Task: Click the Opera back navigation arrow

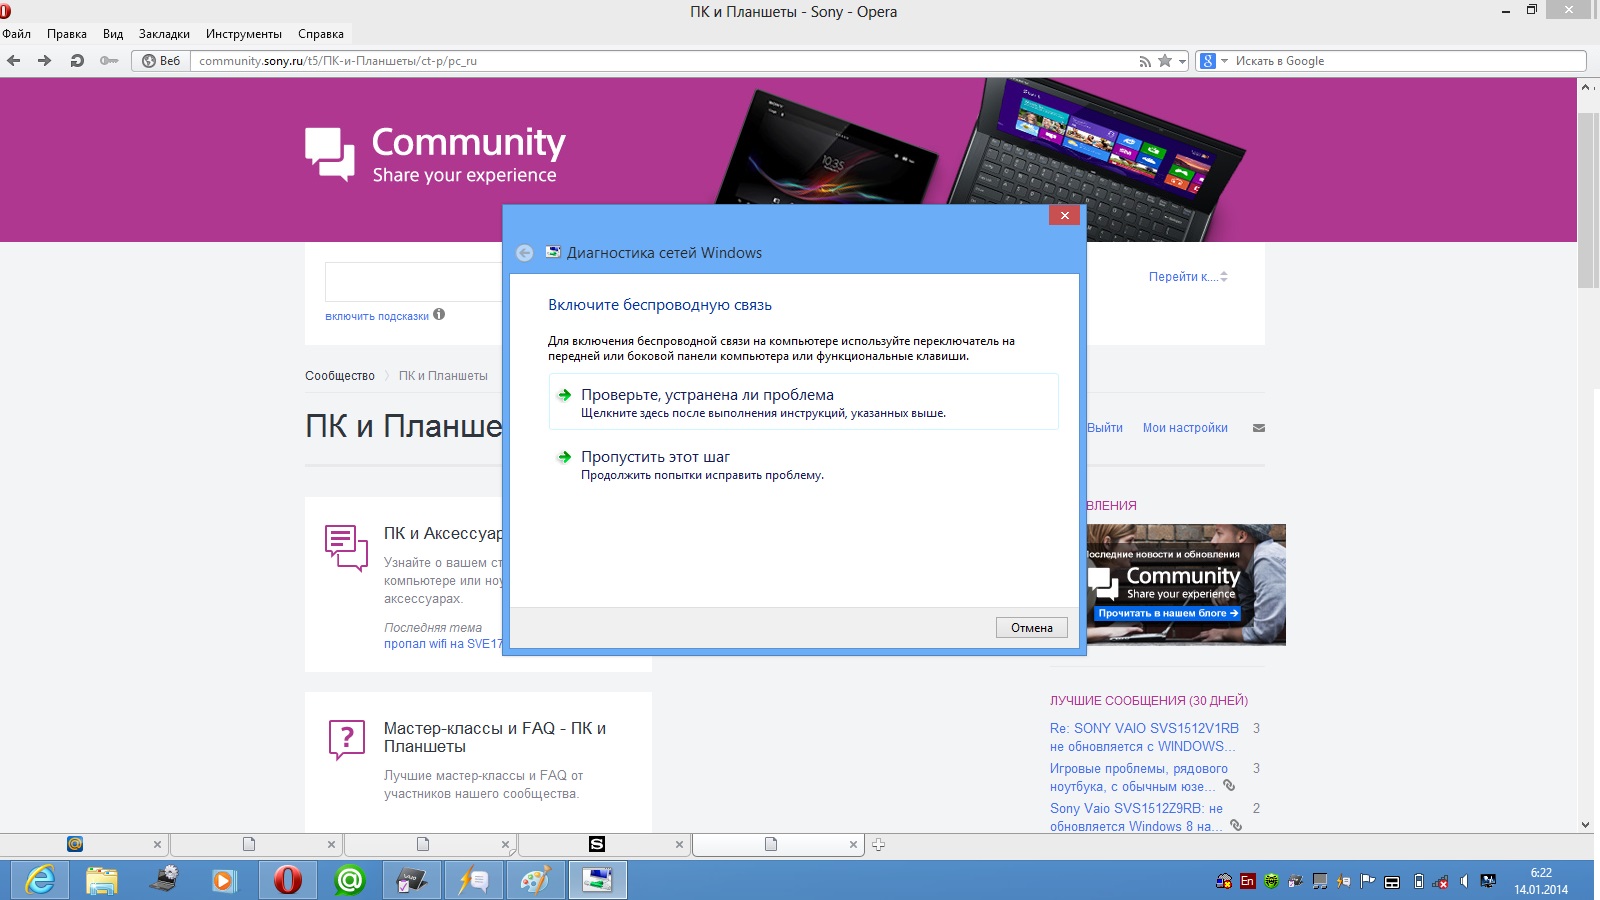Action: pyautogui.click(x=14, y=61)
